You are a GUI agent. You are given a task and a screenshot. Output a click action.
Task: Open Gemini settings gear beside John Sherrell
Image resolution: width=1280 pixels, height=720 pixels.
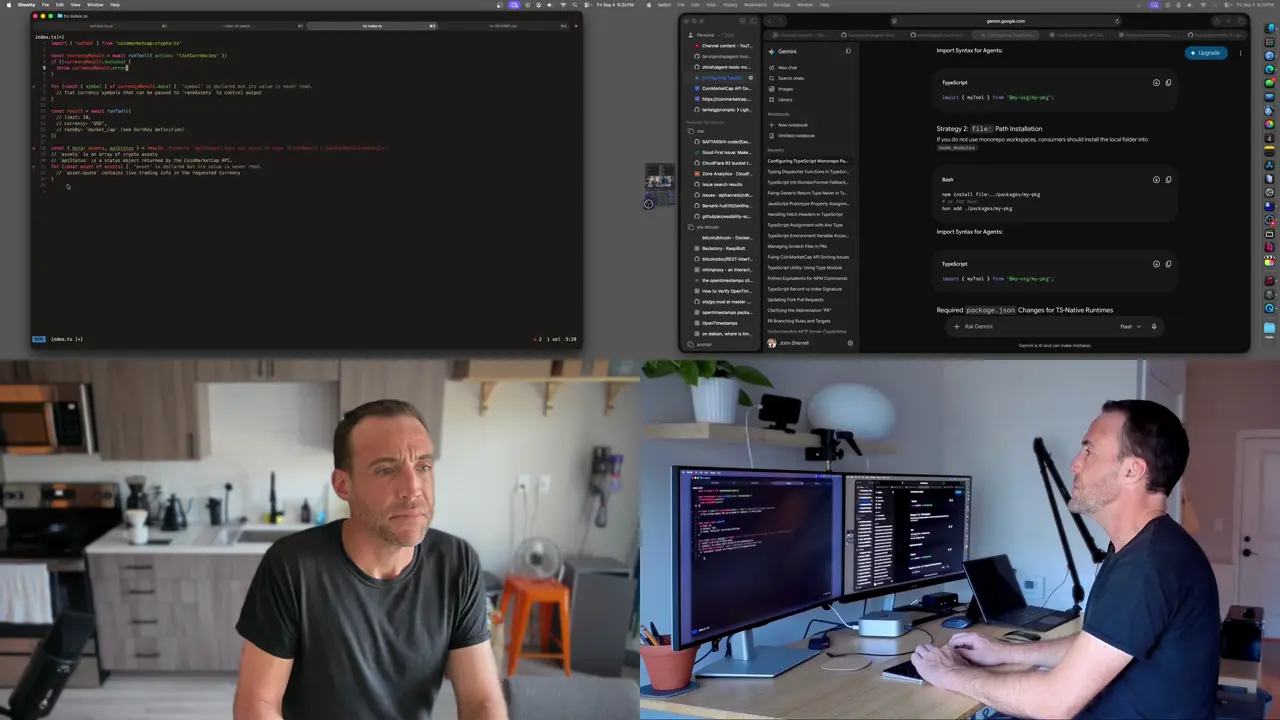tap(850, 343)
